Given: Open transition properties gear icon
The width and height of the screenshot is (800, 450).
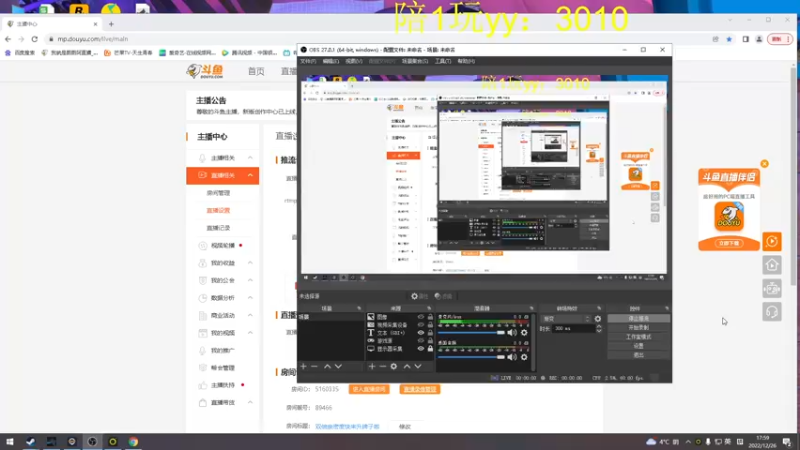Looking at the screenshot, I should tap(598, 319).
